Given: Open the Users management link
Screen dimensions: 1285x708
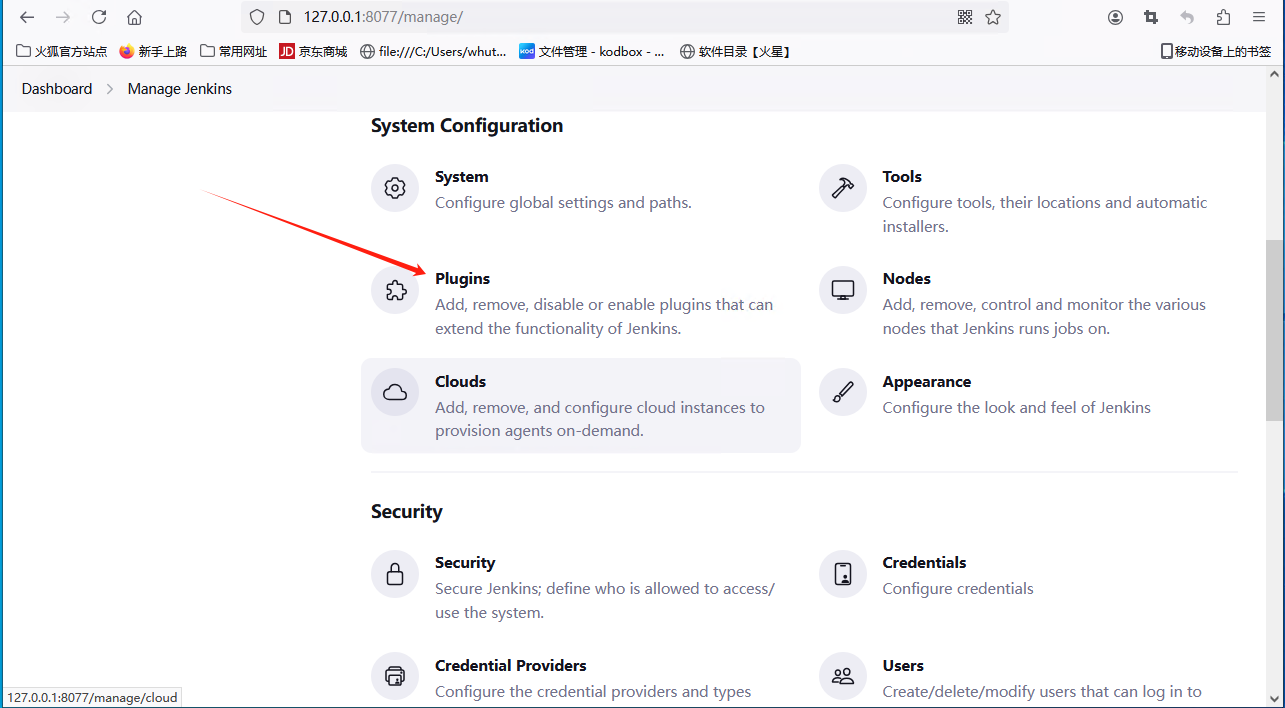Looking at the screenshot, I should tap(903, 666).
